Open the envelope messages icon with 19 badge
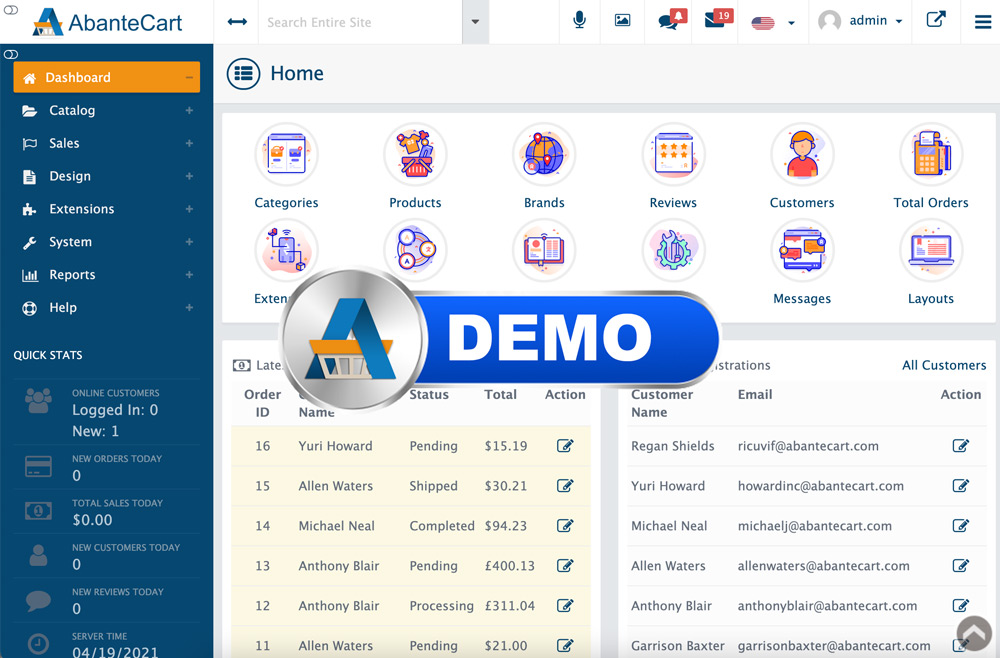Image resolution: width=1000 pixels, height=658 pixels. click(718, 19)
